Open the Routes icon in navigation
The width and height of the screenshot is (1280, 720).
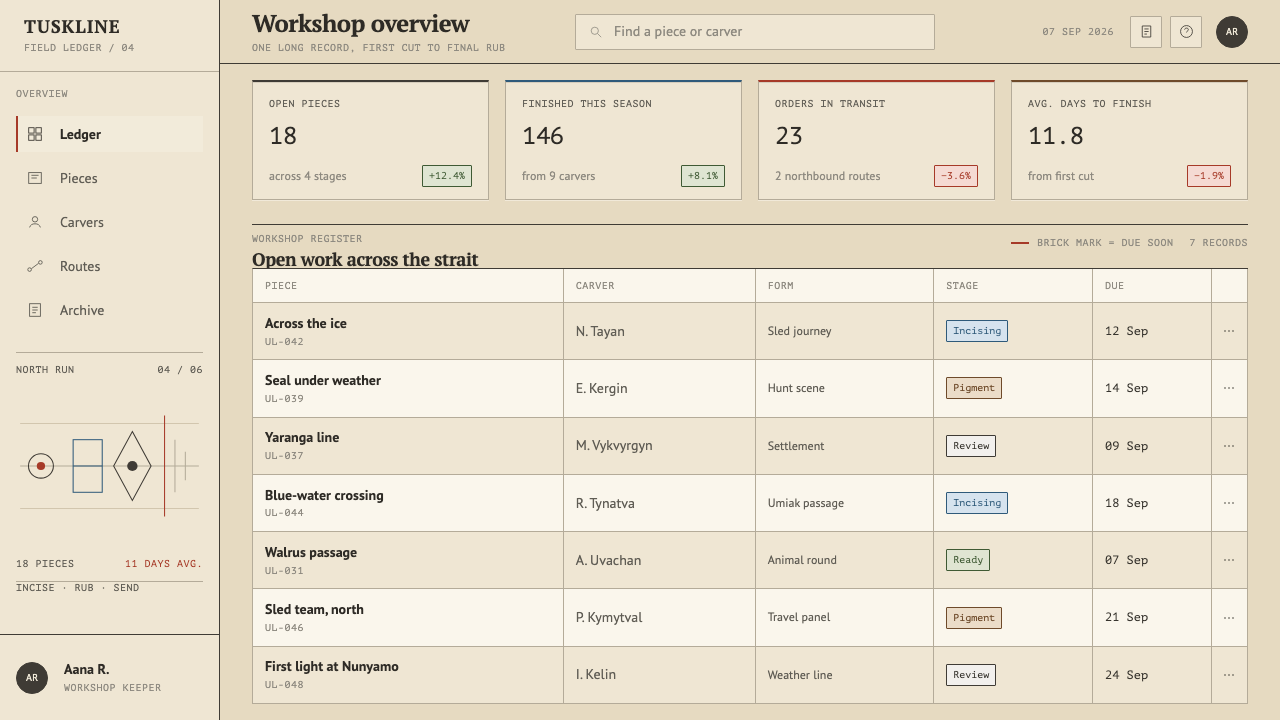pyautogui.click(x=35, y=266)
